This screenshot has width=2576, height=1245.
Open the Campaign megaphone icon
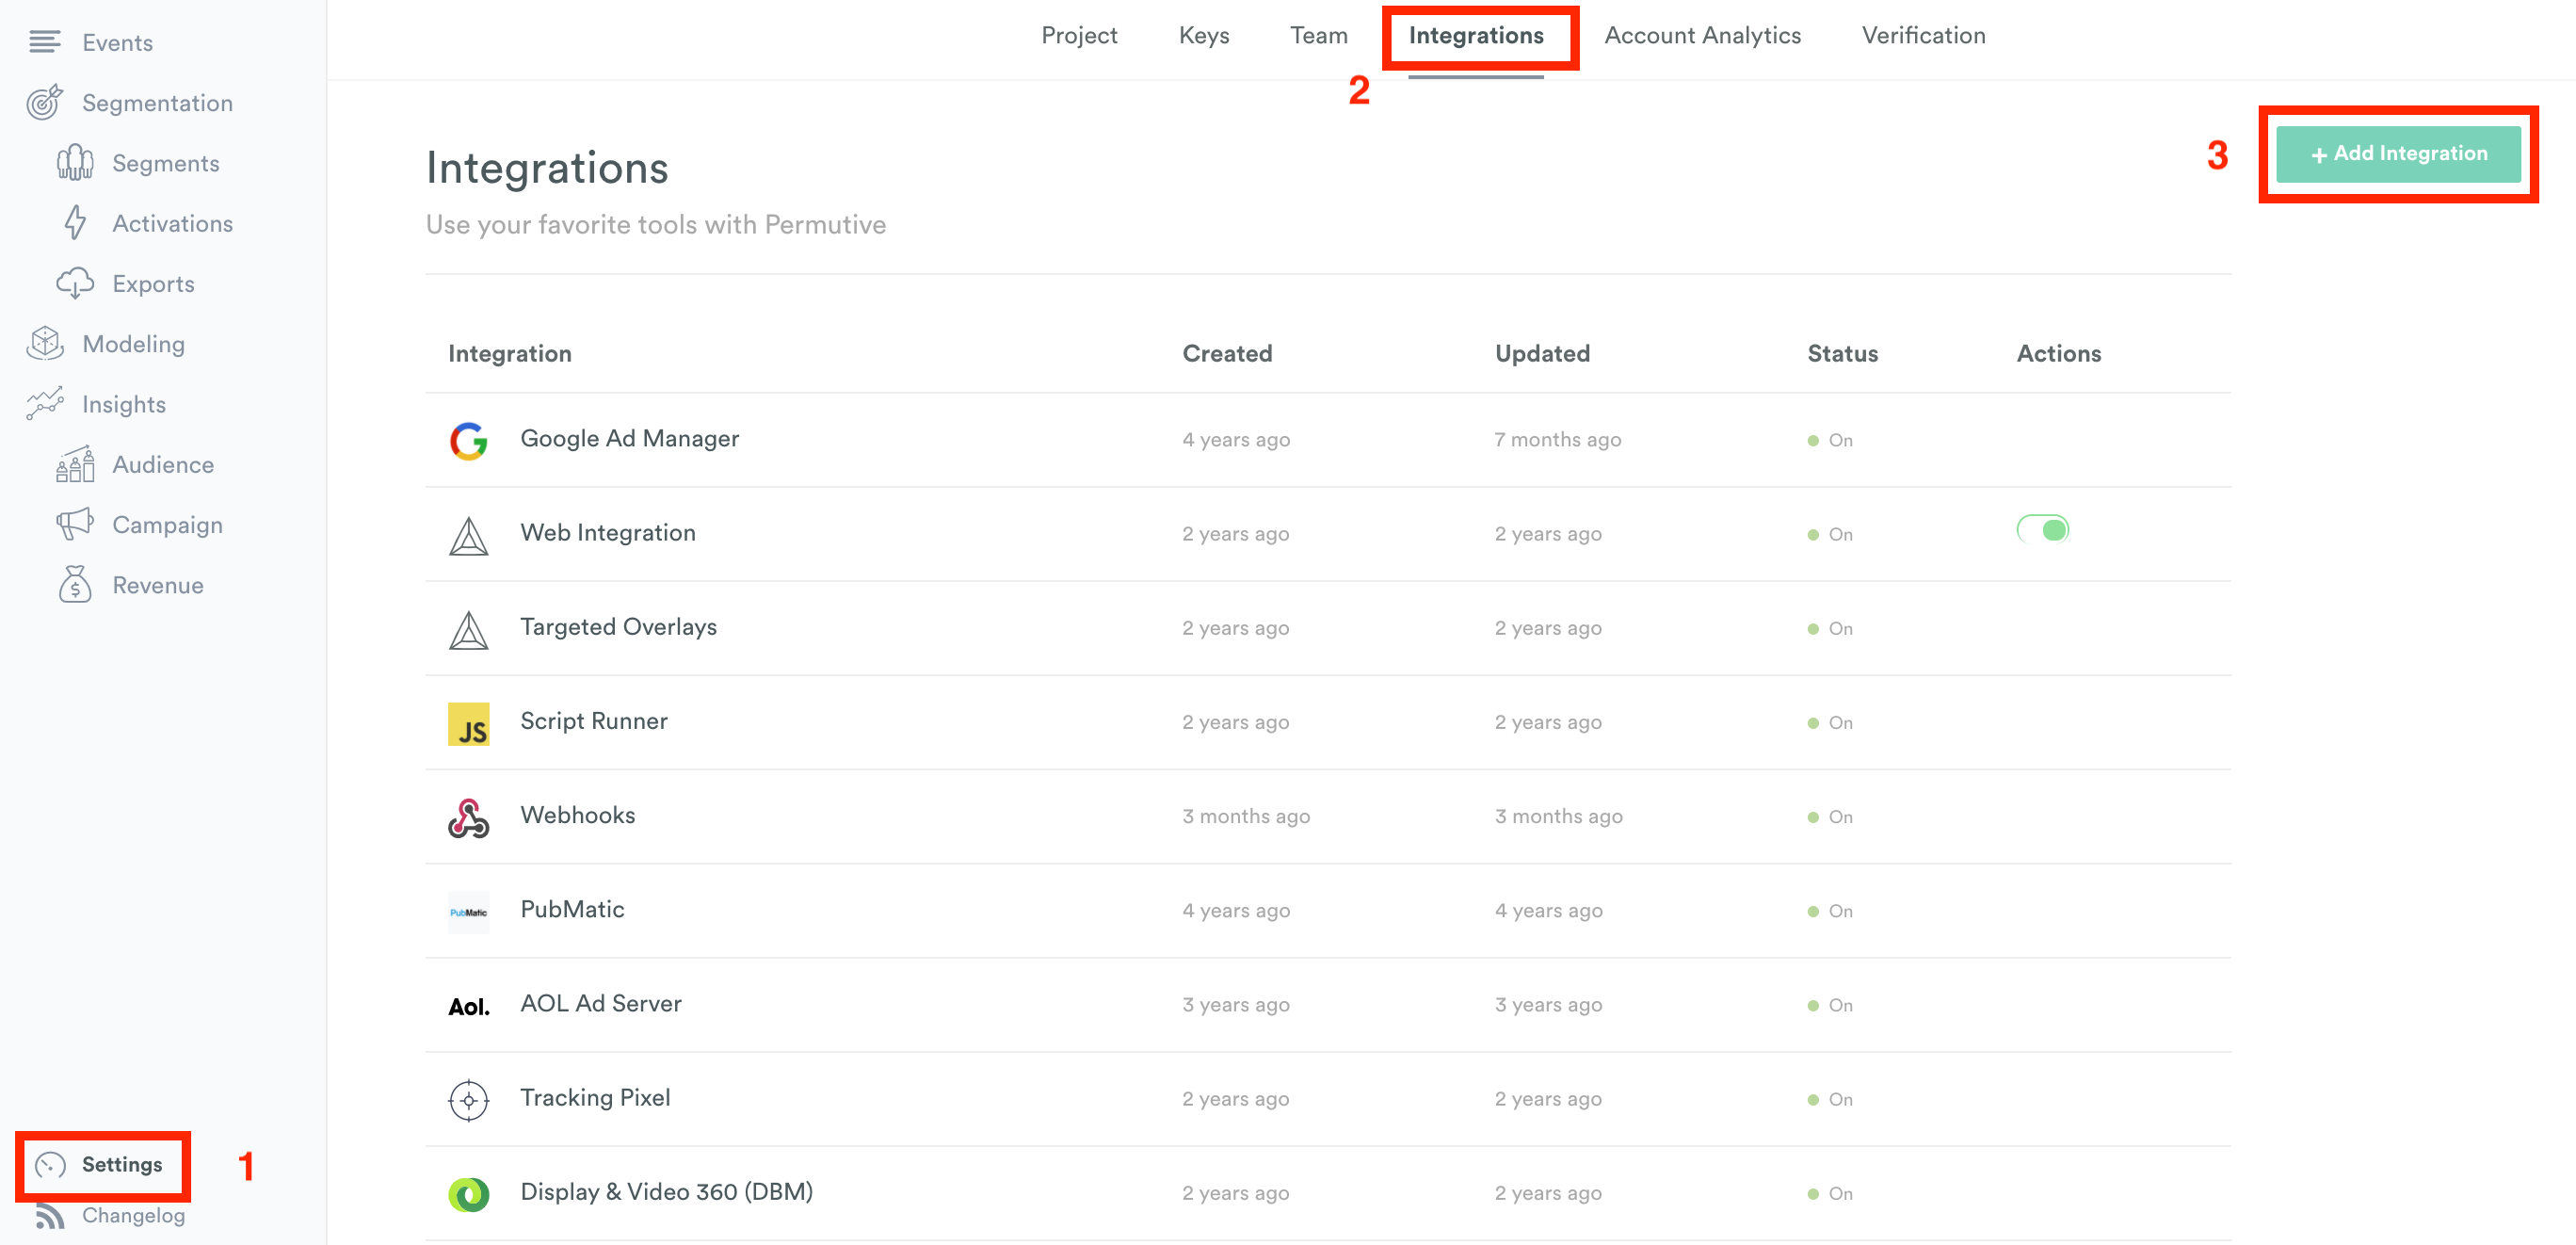pos(74,524)
